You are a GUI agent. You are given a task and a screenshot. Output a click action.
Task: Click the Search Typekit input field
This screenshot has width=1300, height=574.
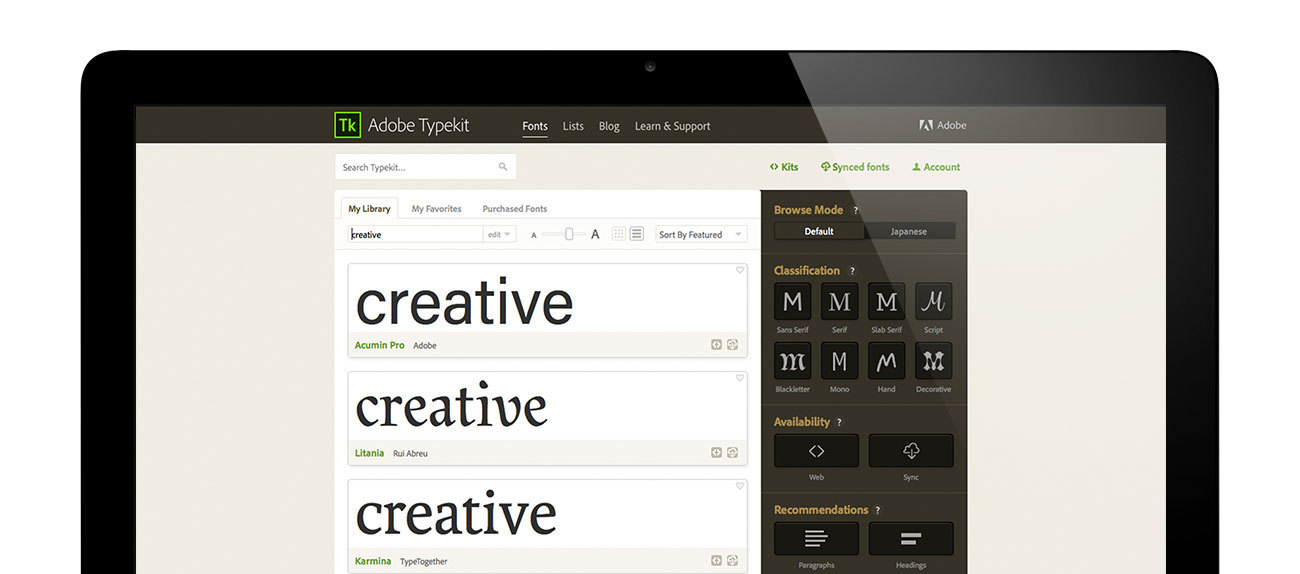418,167
